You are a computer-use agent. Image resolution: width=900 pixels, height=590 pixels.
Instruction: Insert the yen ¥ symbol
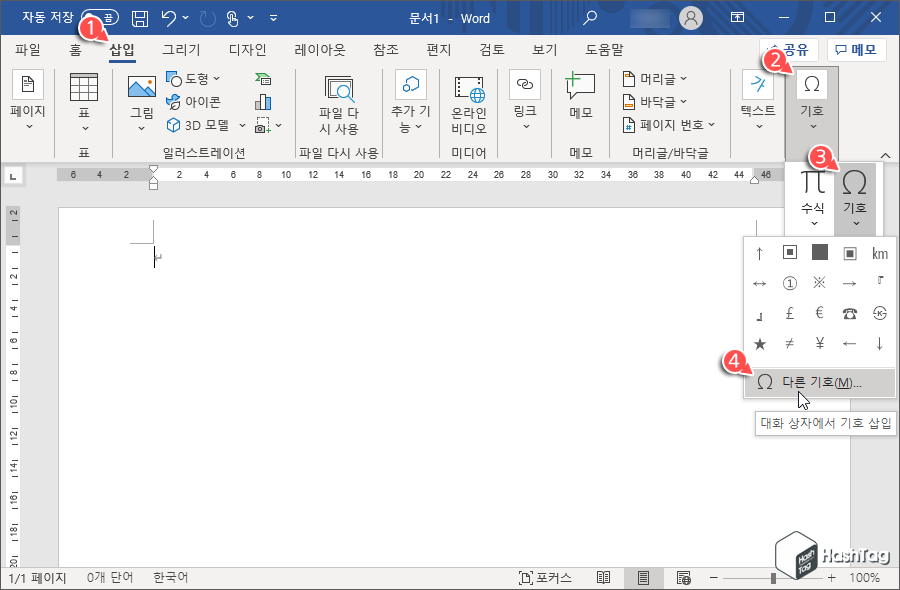click(820, 343)
